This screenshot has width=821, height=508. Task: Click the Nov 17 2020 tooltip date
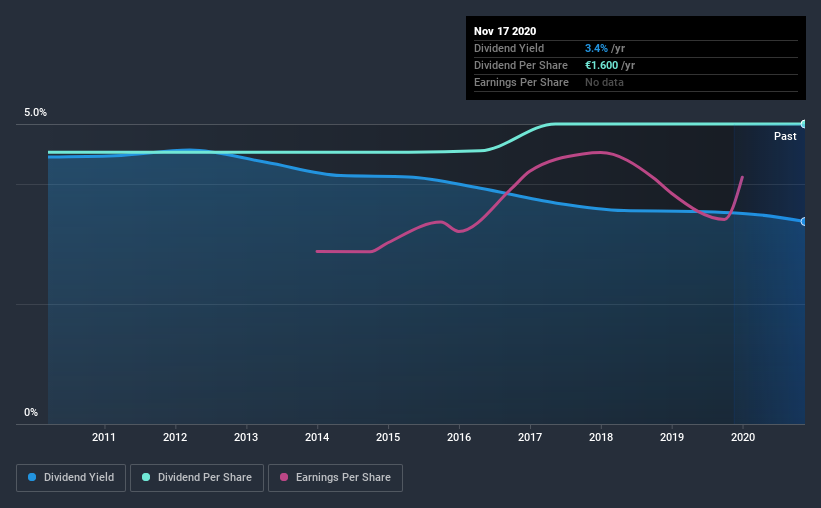click(505, 31)
